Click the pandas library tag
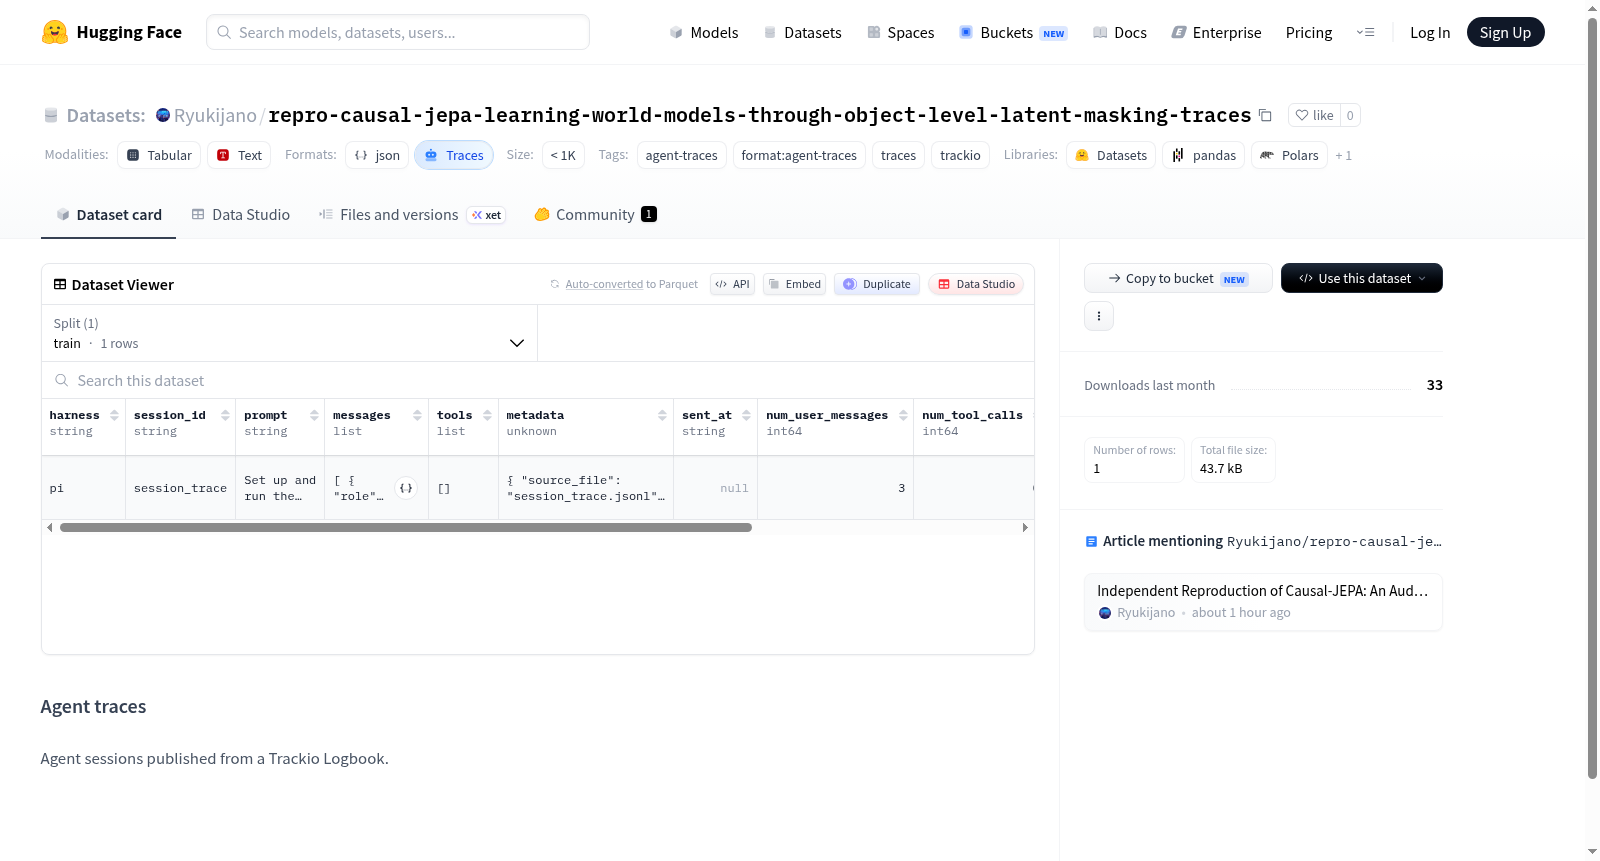This screenshot has width=1600, height=861. point(1204,155)
